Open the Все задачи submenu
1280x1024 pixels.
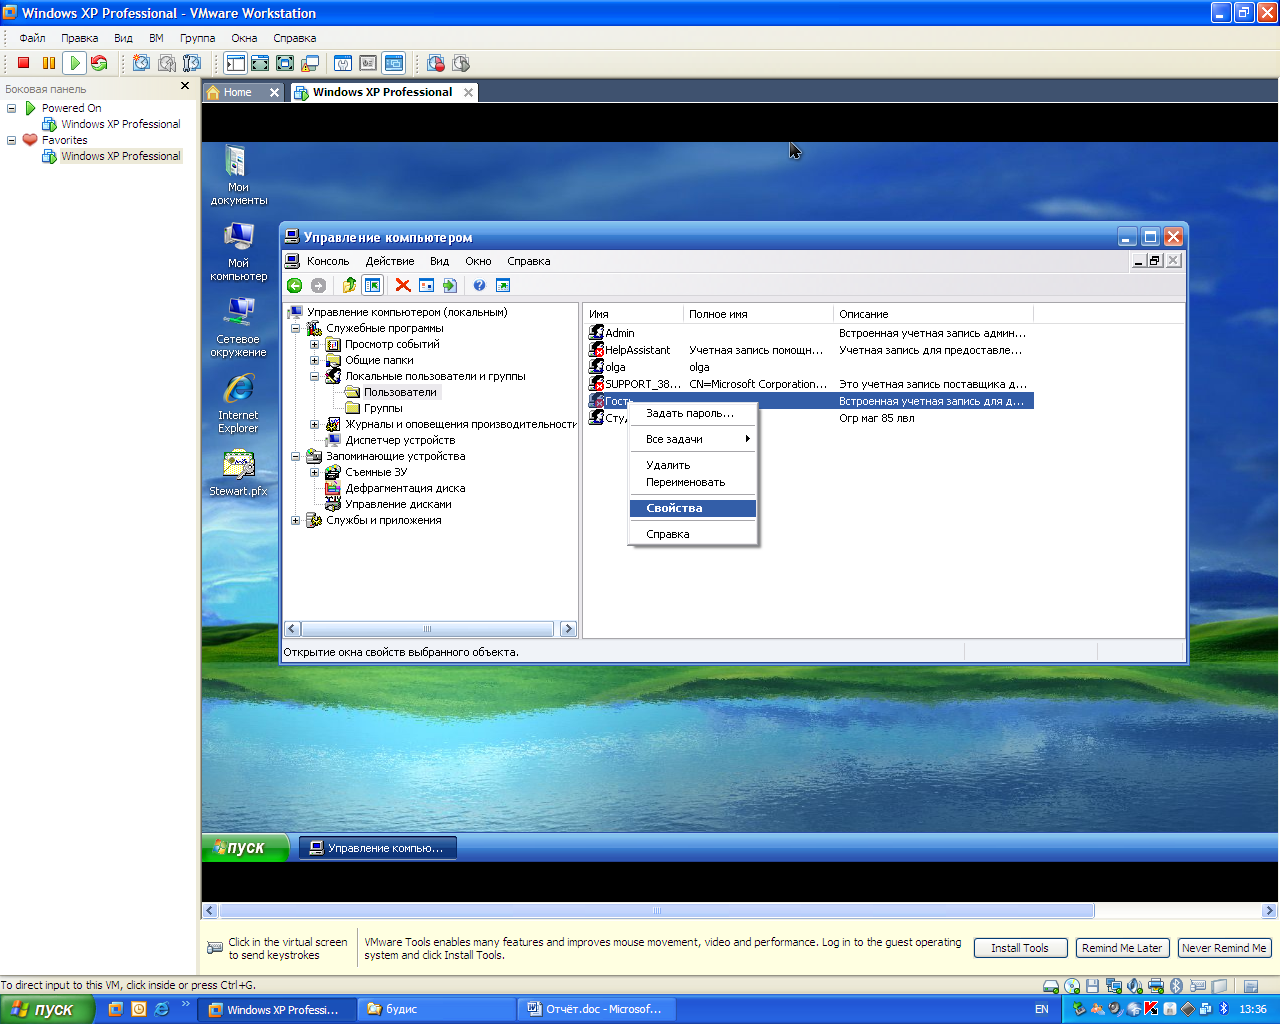(x=693, y=439)
